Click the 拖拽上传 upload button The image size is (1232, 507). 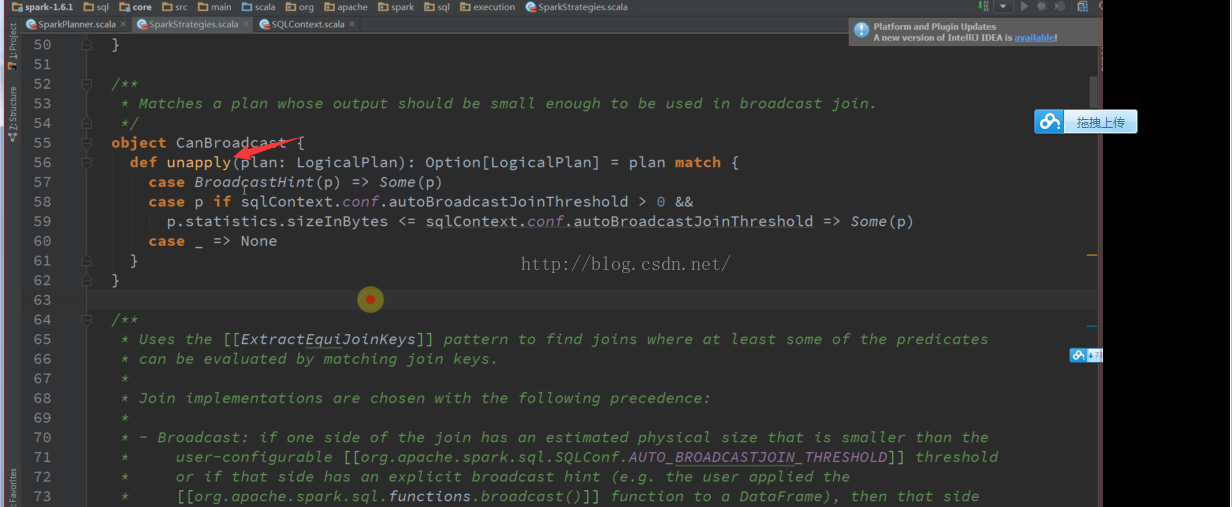(x=1101, y=122)
